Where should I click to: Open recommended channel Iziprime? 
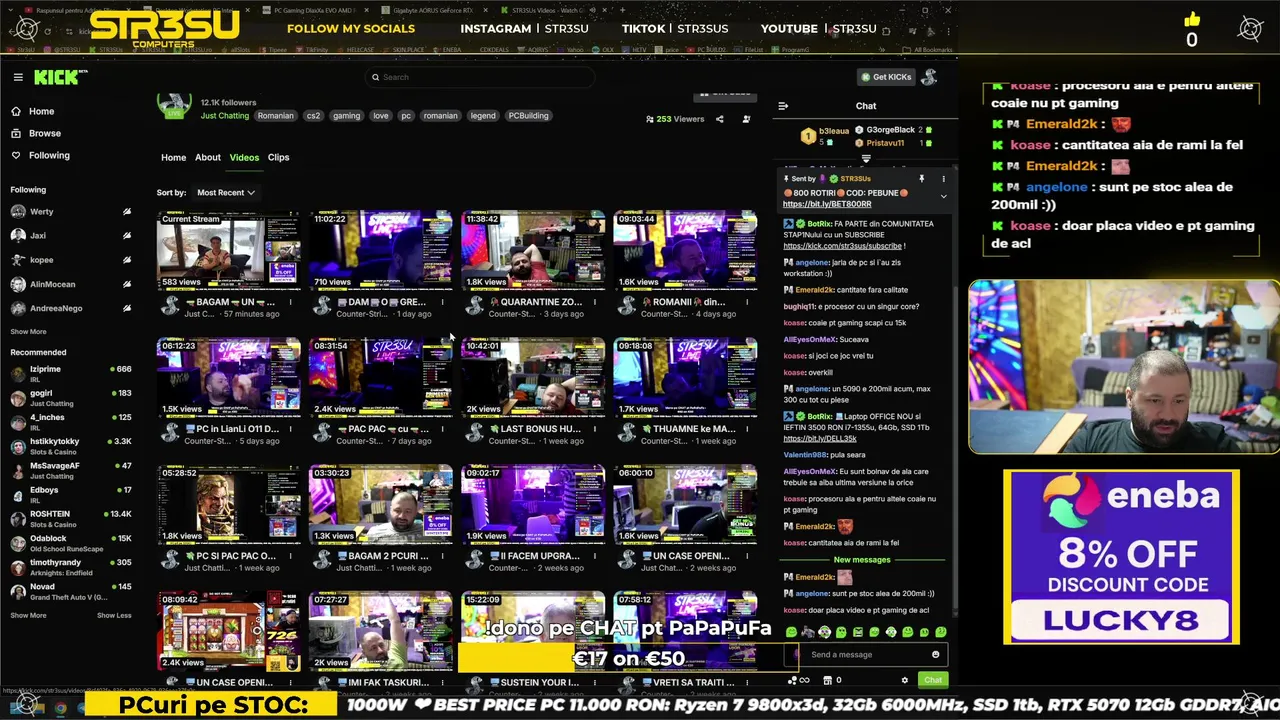pos(70,374)
